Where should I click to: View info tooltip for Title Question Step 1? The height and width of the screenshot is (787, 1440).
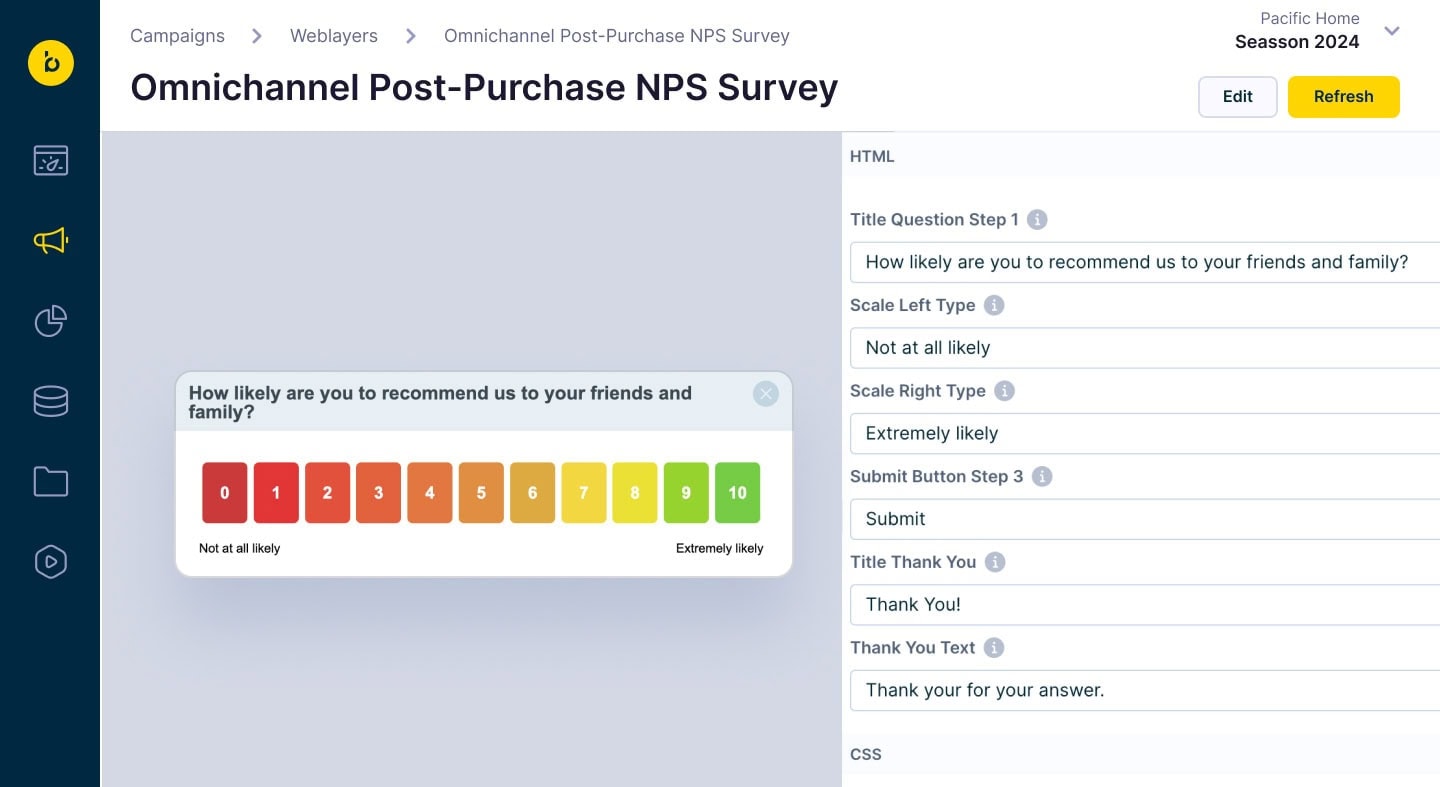click(1037, 219)
